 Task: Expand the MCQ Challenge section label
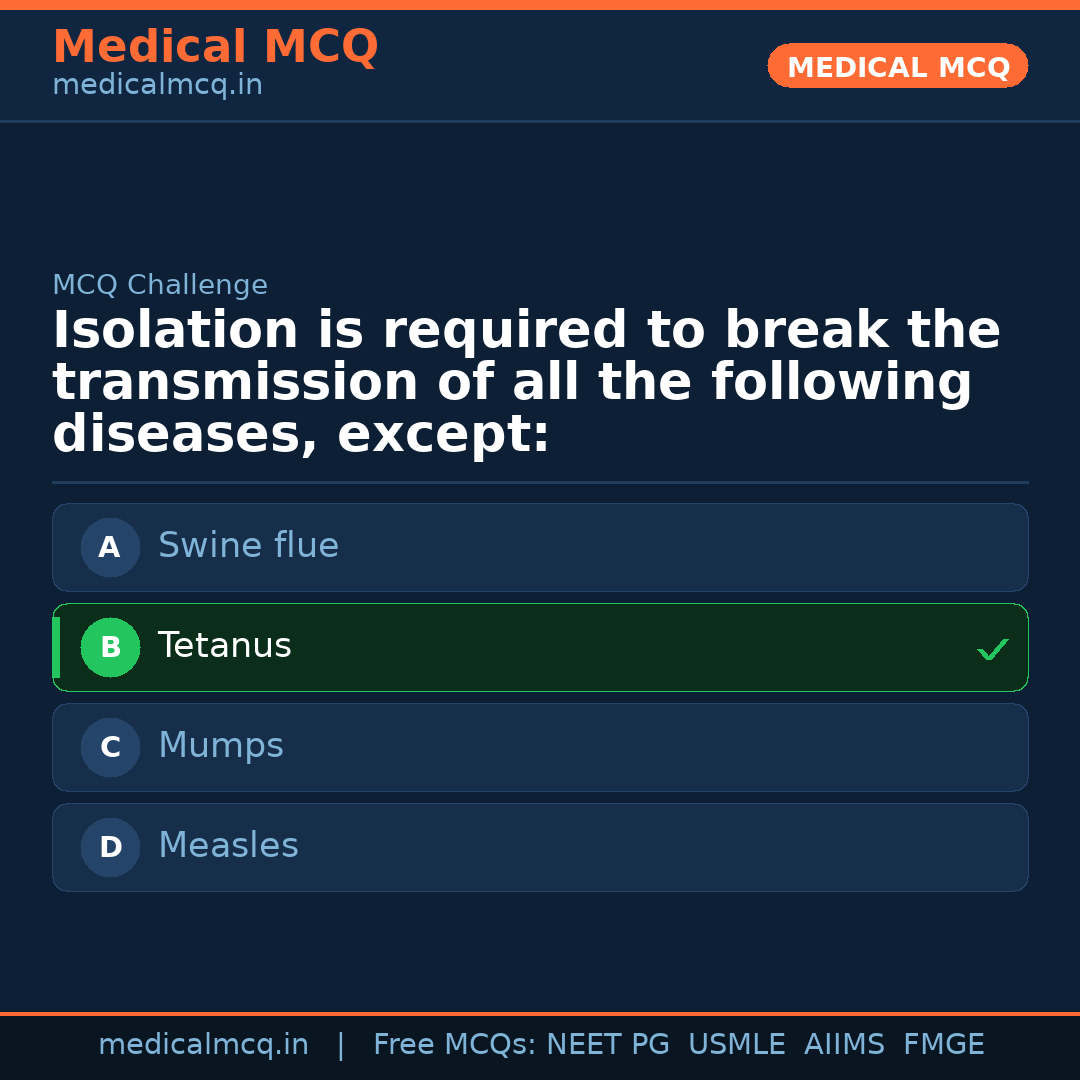160,285
